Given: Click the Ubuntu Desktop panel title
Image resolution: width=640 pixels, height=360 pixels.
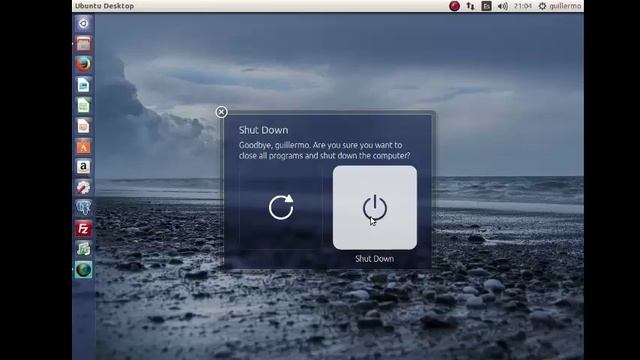Looking at the screenshot, I should [104, 6].
